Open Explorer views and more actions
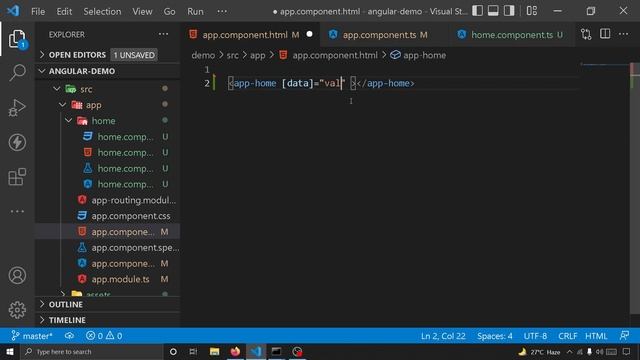This screenshot has width=640, height=360. (x=163, y=34)
